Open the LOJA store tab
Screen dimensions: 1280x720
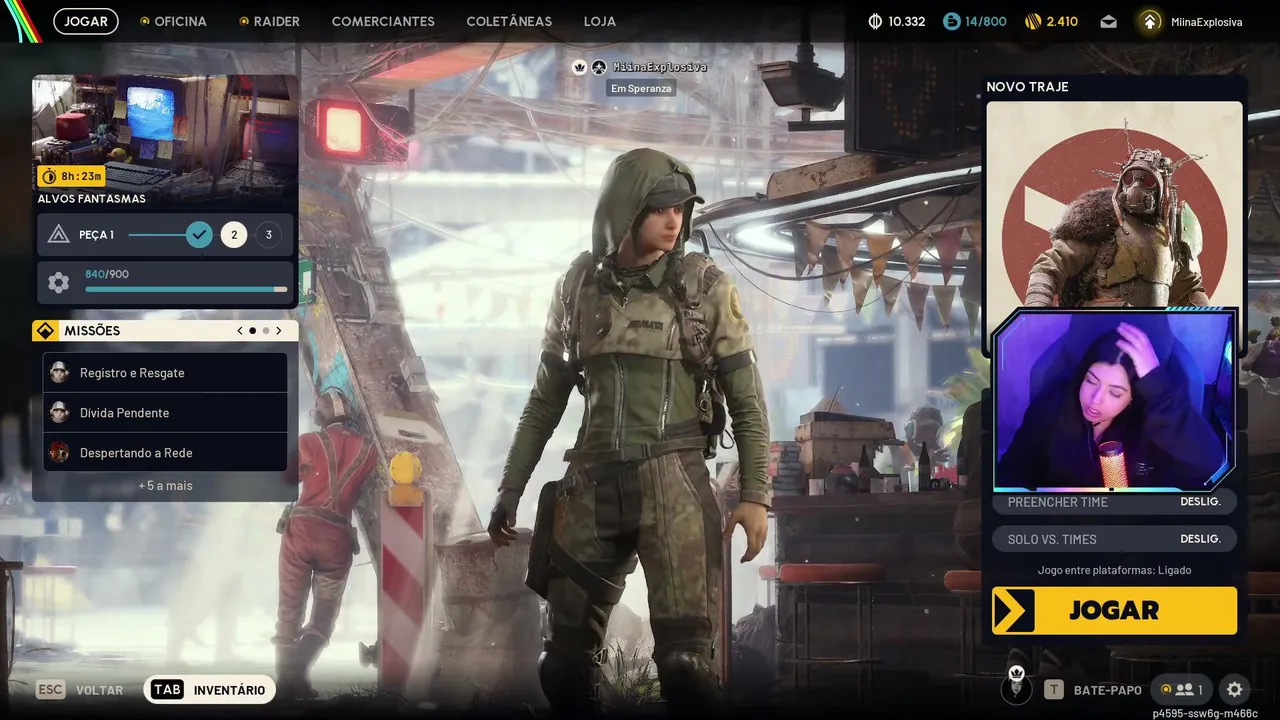[600, 21]
